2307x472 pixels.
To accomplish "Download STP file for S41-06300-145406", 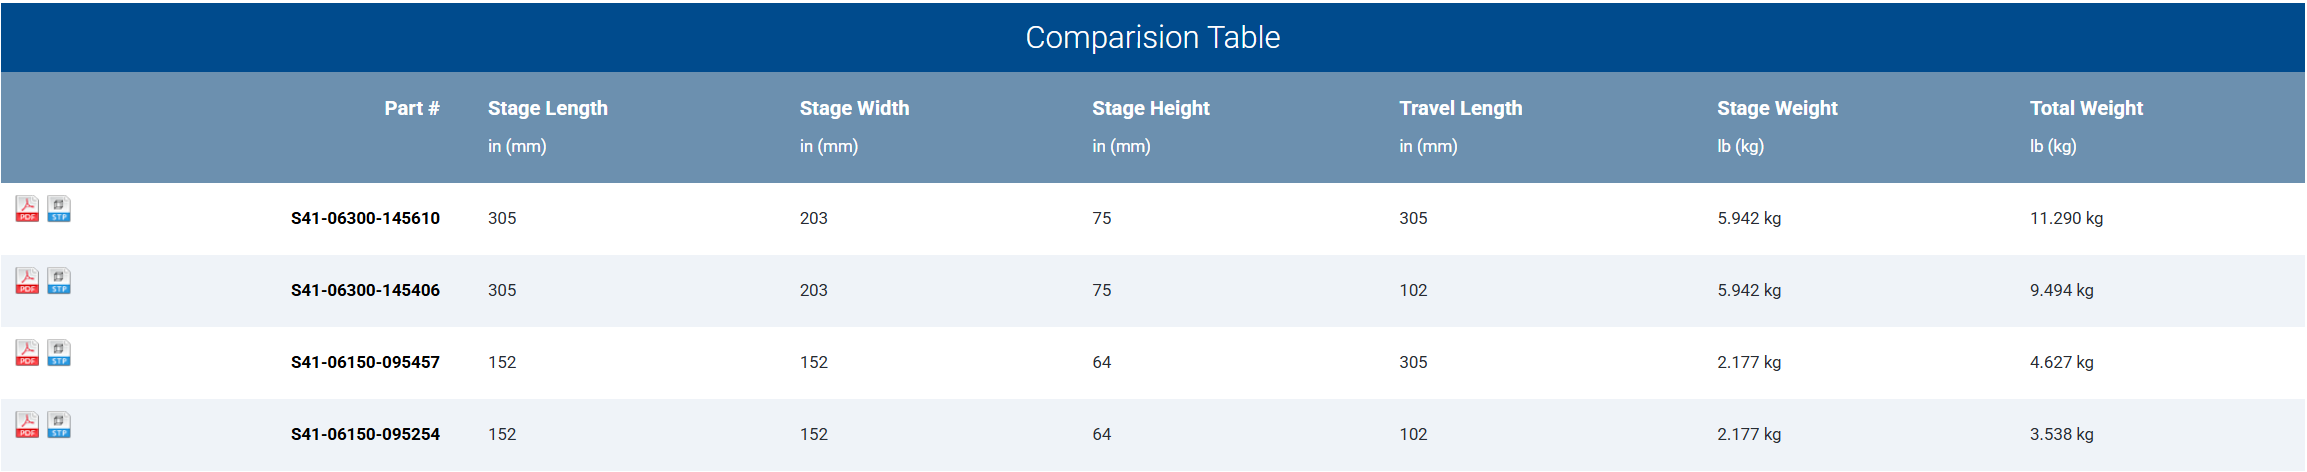I will tap(59, 281).
